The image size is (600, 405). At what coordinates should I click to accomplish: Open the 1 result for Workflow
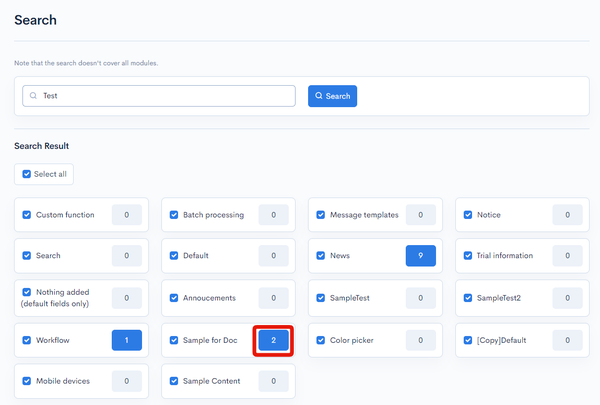click(x=127, y=340)
